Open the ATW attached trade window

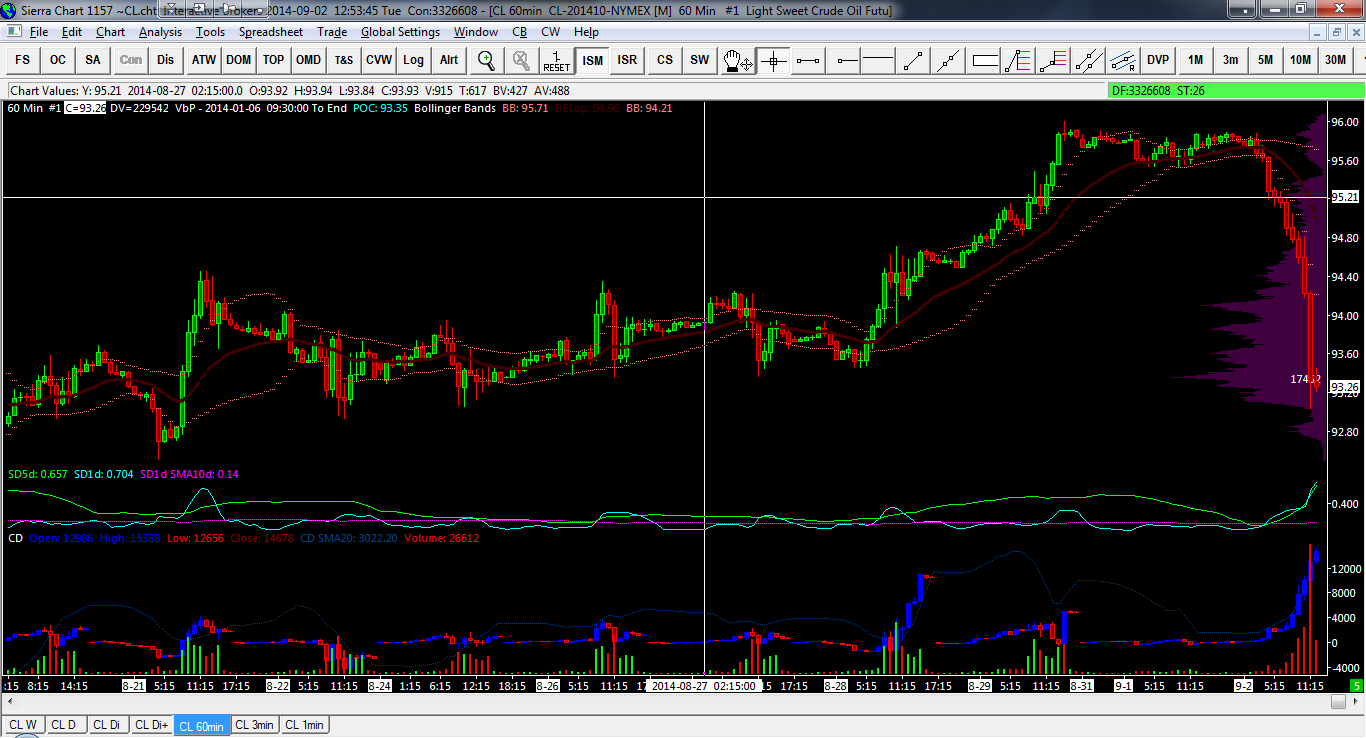click(x=204, y=60)
